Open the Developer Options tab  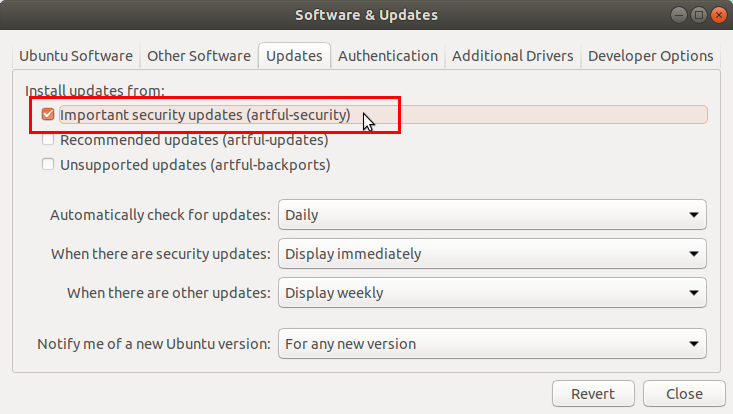click(x=650, y=56)
